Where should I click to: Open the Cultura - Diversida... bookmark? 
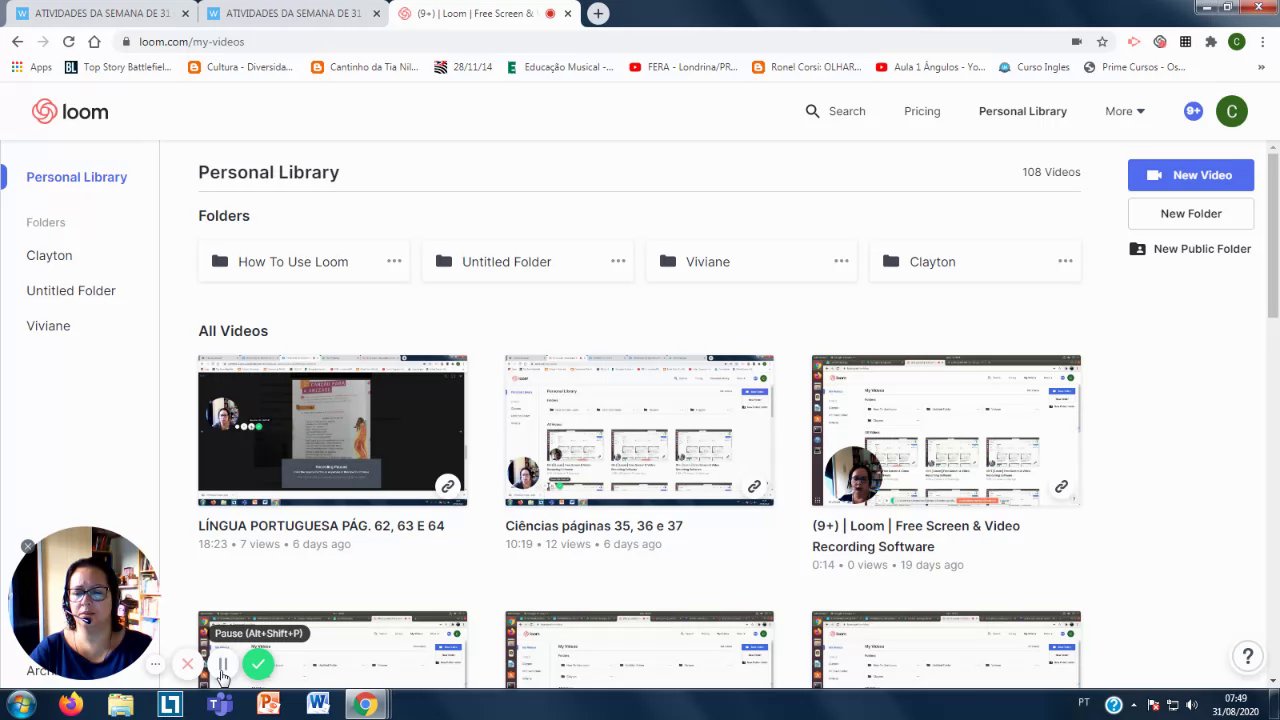pyautogui.click(x=240, y=67)
